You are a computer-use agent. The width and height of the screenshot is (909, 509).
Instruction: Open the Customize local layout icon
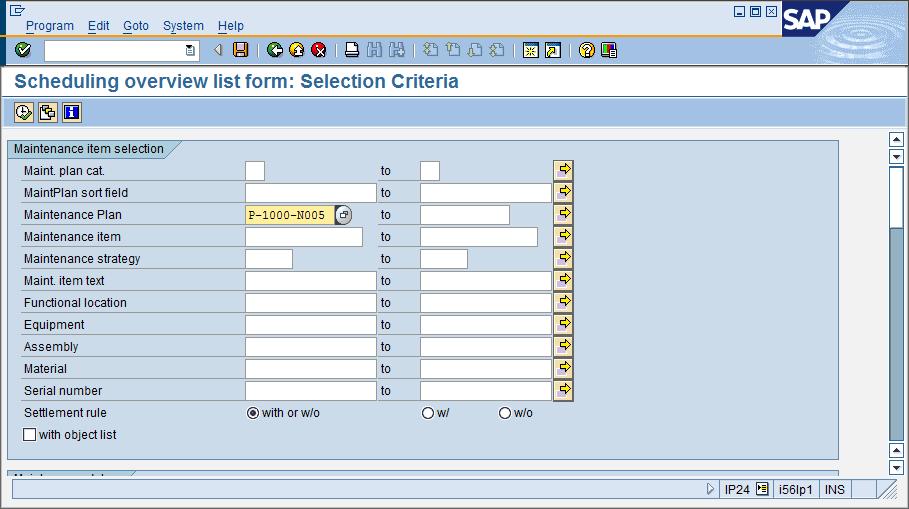(609, 50)
